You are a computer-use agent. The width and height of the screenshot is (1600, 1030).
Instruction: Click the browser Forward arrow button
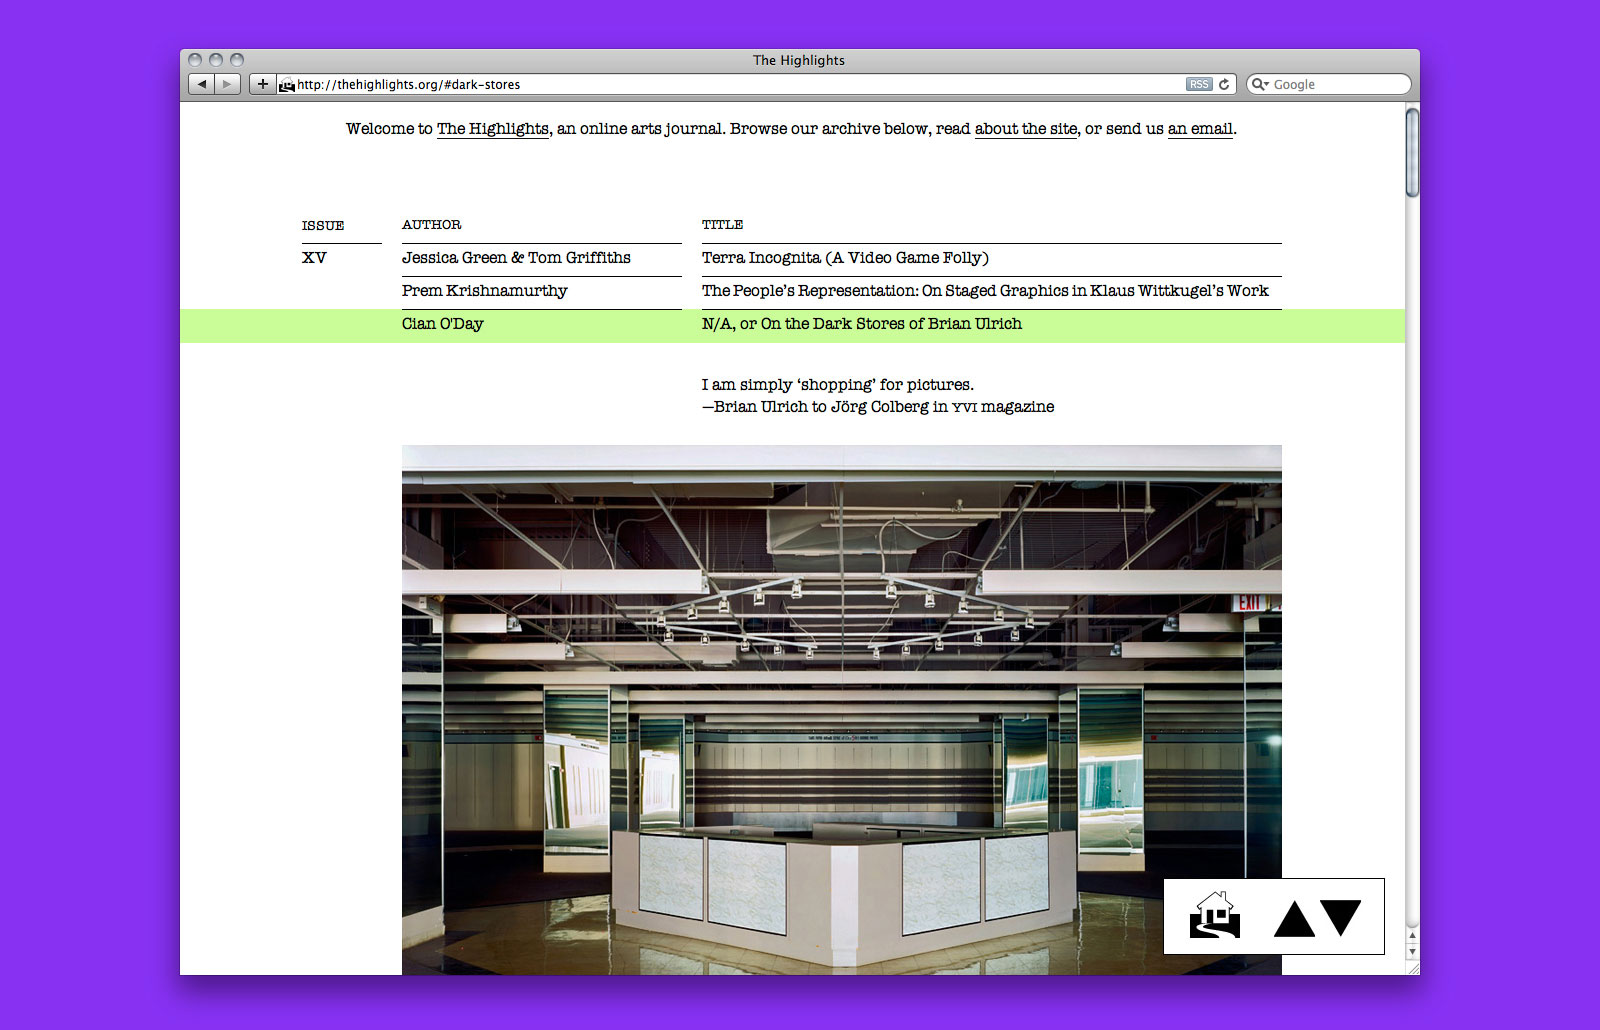228,84
